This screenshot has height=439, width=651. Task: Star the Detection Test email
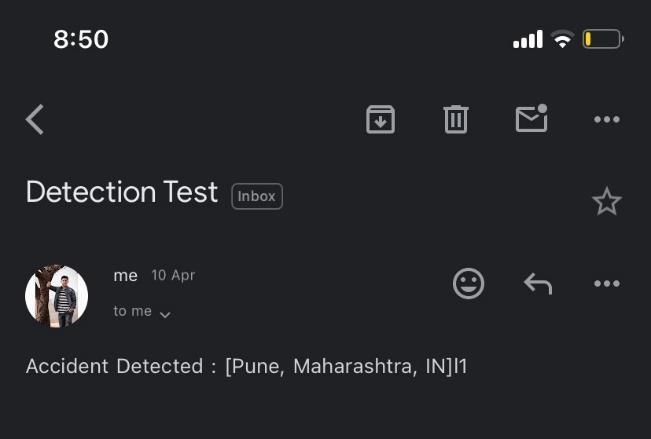click(606, 202)
